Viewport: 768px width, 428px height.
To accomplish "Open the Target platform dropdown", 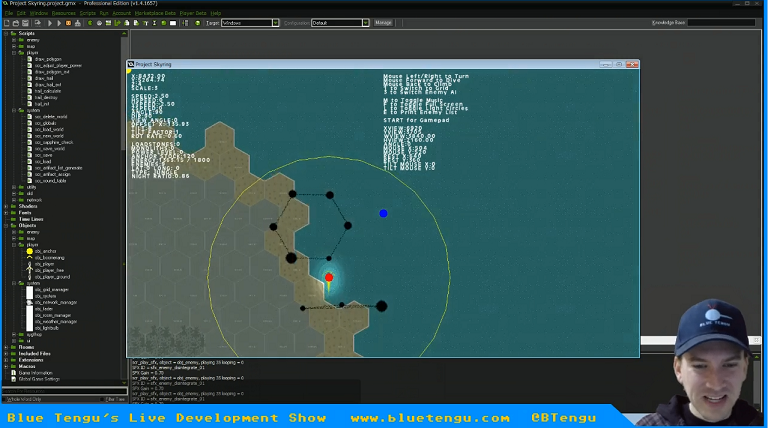I will 275,23.
